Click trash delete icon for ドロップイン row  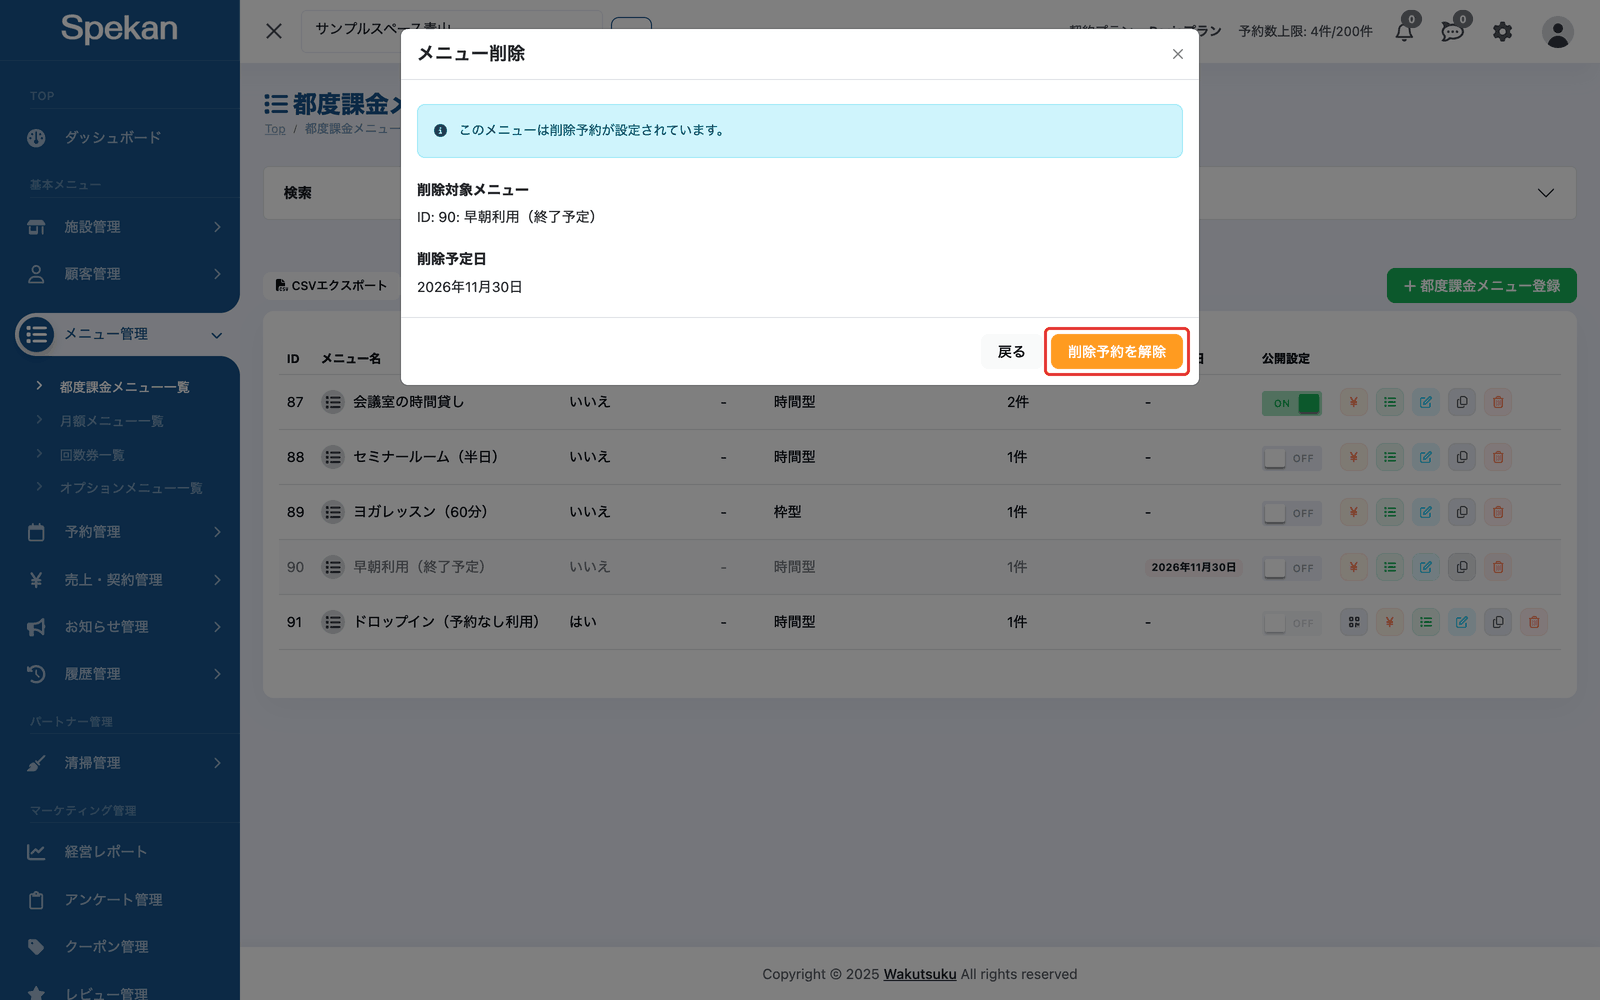pyautogui.click(x=1533, y=622)
